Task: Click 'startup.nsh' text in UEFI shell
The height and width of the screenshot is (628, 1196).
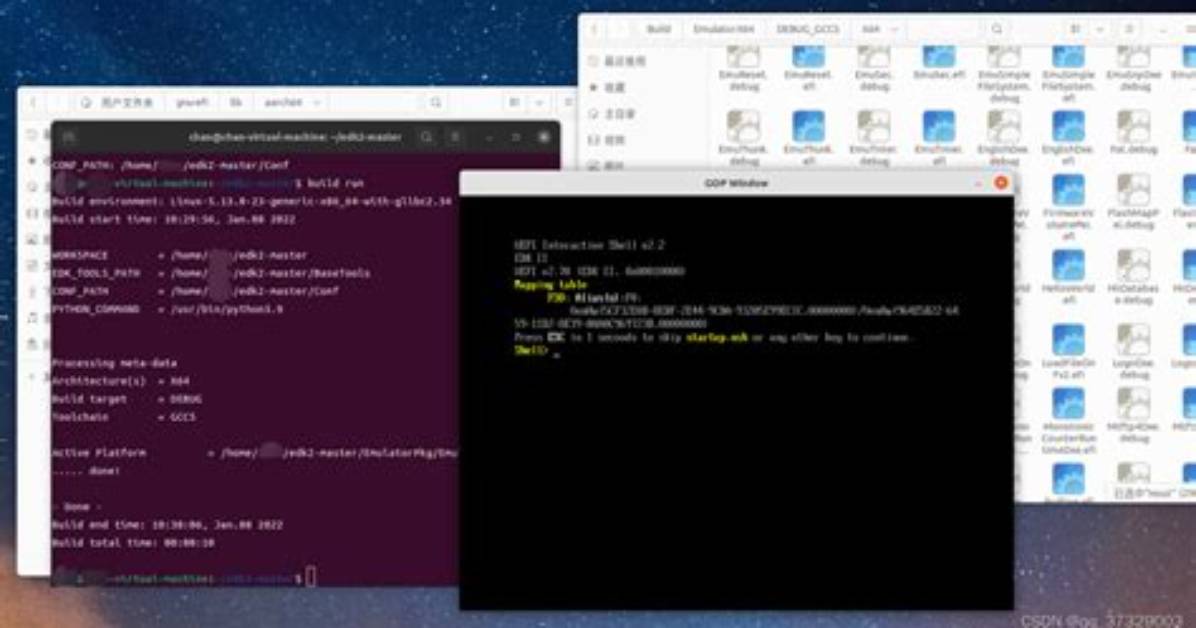Action: (x=717, y=337)
